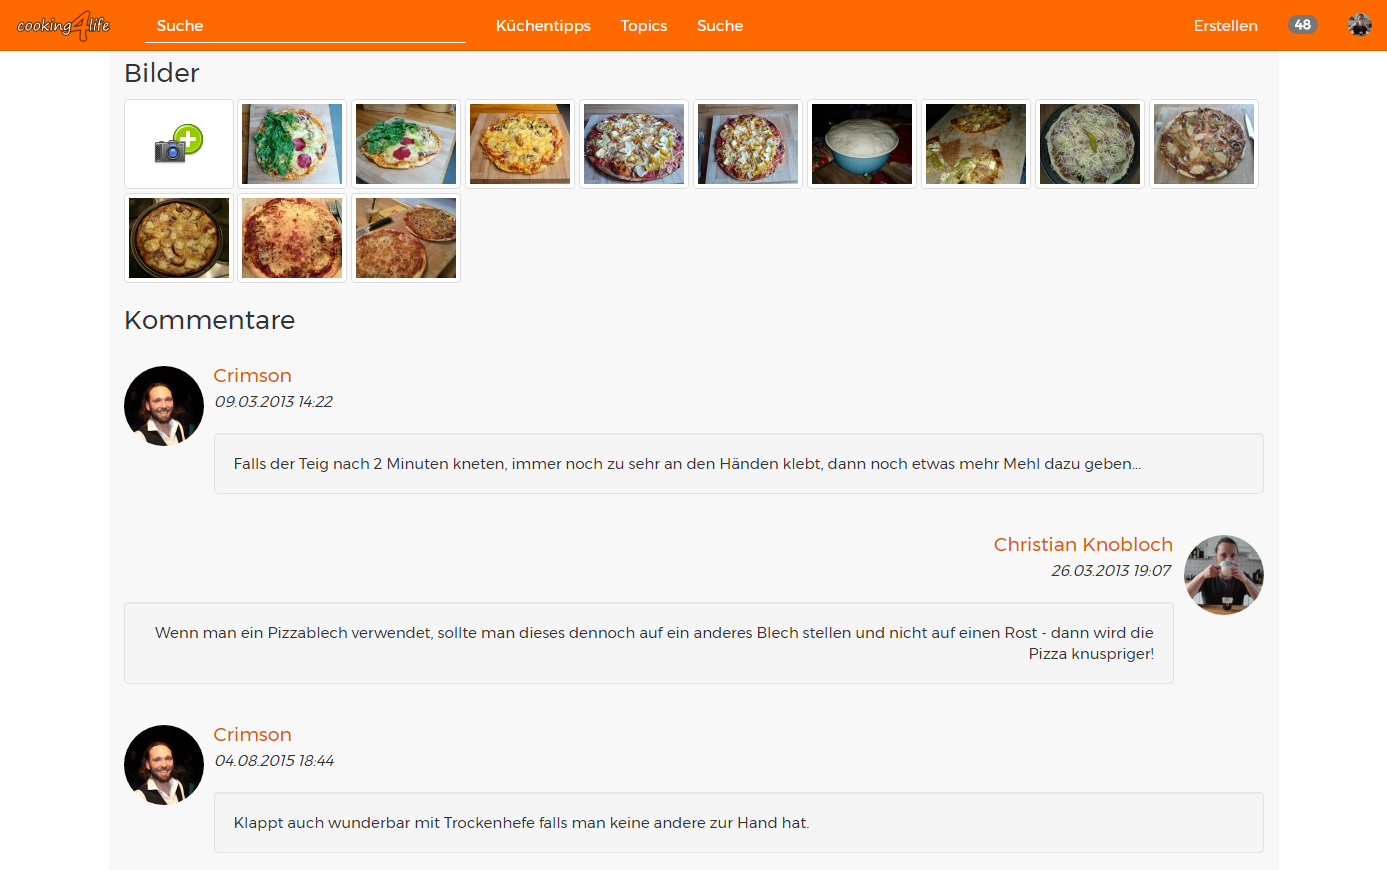Click Crimson's avatar on the 09.03.2013 comment
Viewport: 1387px width, 870px height.
click(x=164, y=406)
